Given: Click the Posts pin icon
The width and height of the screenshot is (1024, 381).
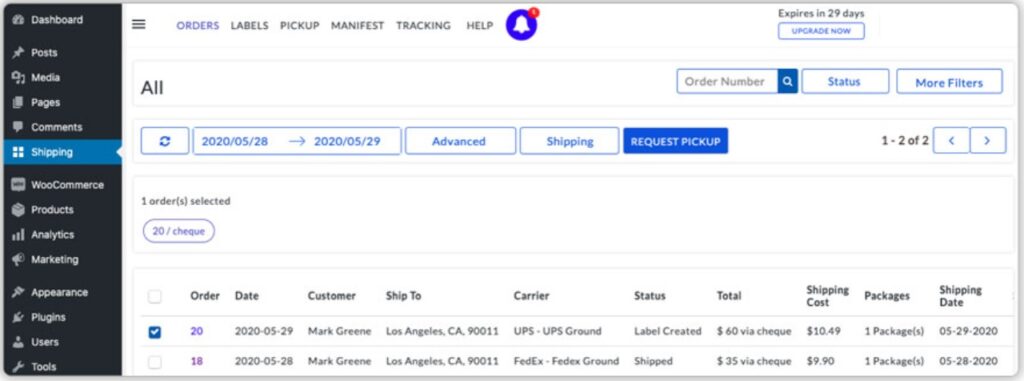Looking at the screenshot, I should click(x=18, y=52).
